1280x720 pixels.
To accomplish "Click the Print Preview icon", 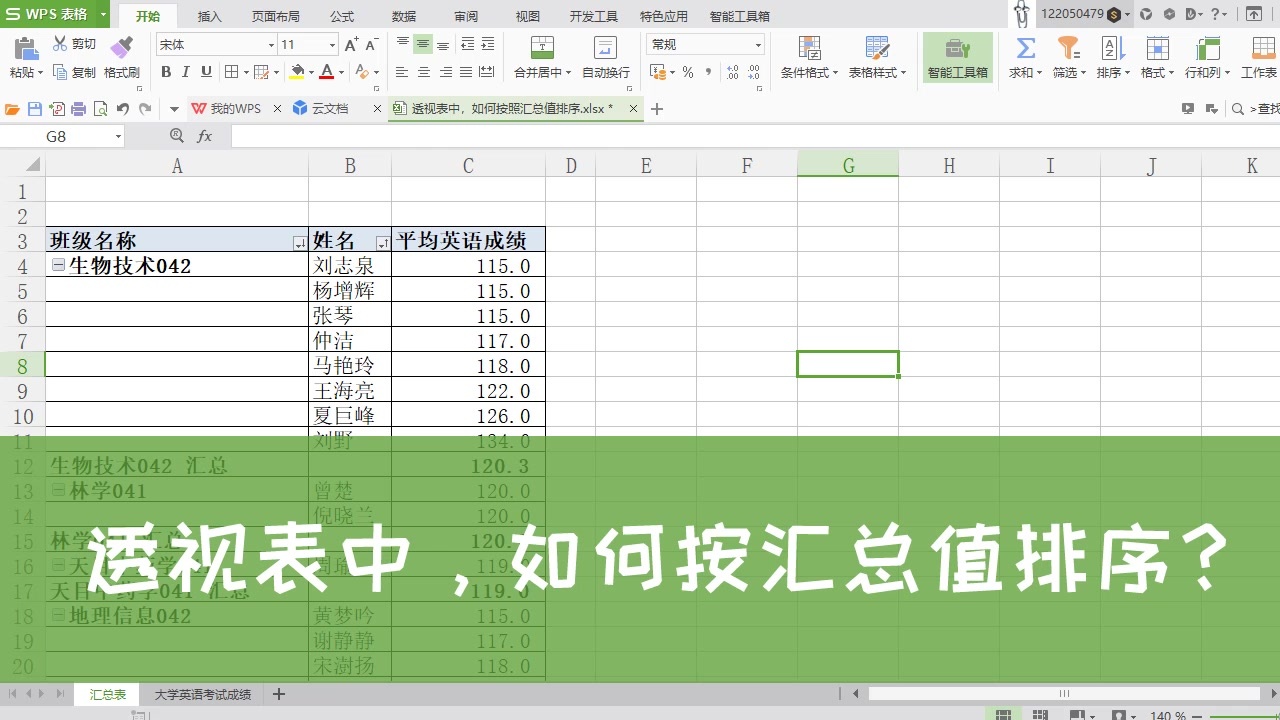I will 101,109.
